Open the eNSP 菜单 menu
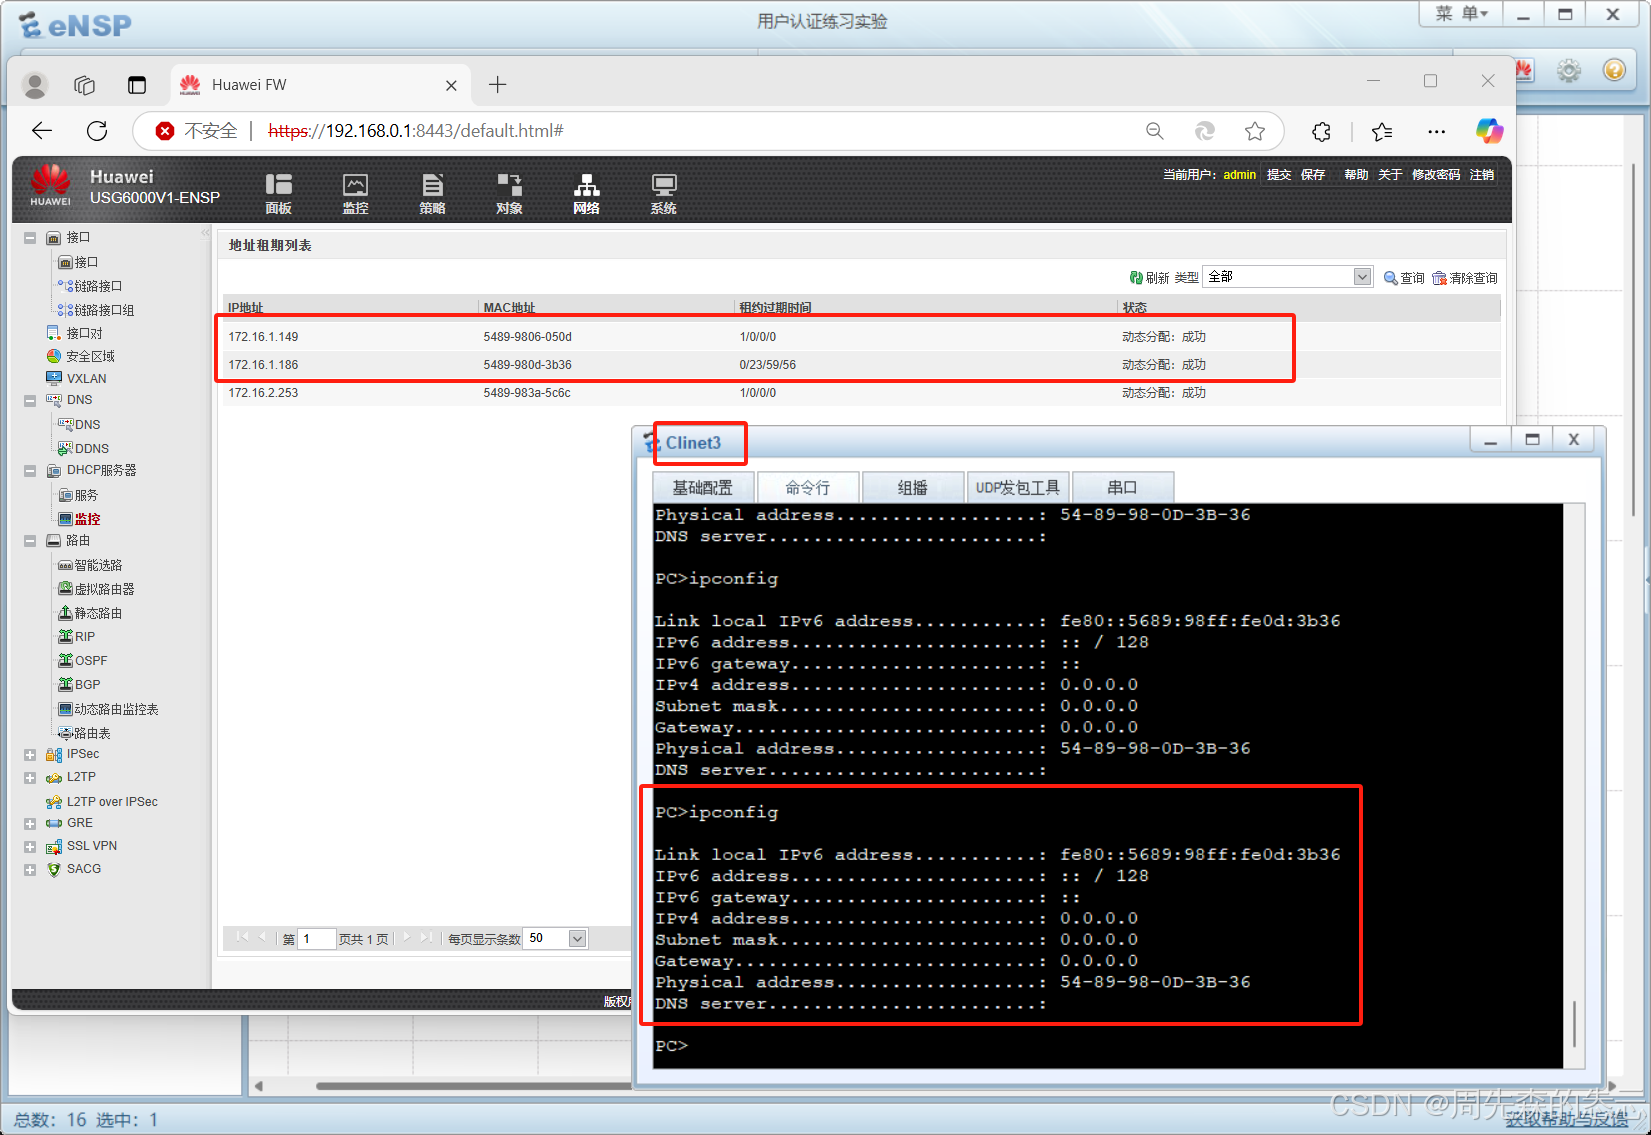The image size is (1651, 1135). click(x=1461, y=14)
